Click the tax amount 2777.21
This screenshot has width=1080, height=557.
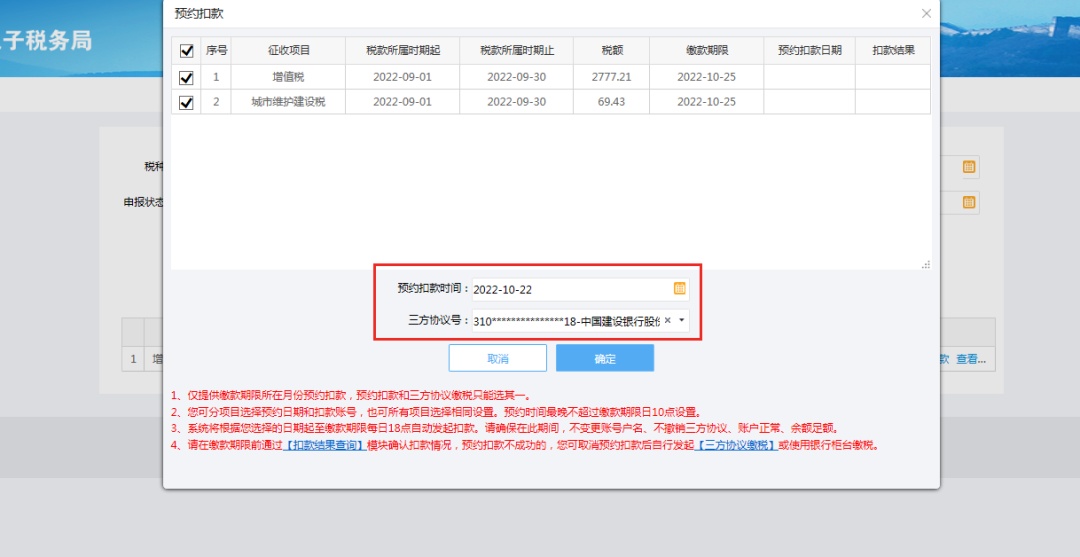612,77
